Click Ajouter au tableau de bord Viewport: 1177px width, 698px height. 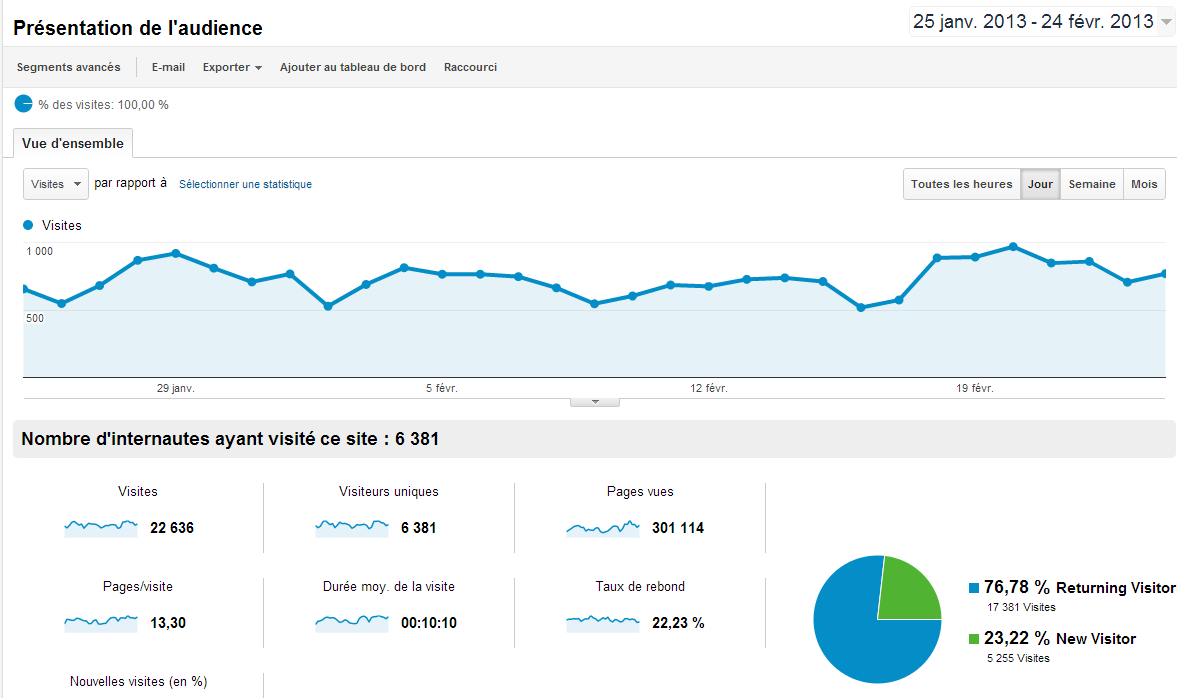click(353, 67)
